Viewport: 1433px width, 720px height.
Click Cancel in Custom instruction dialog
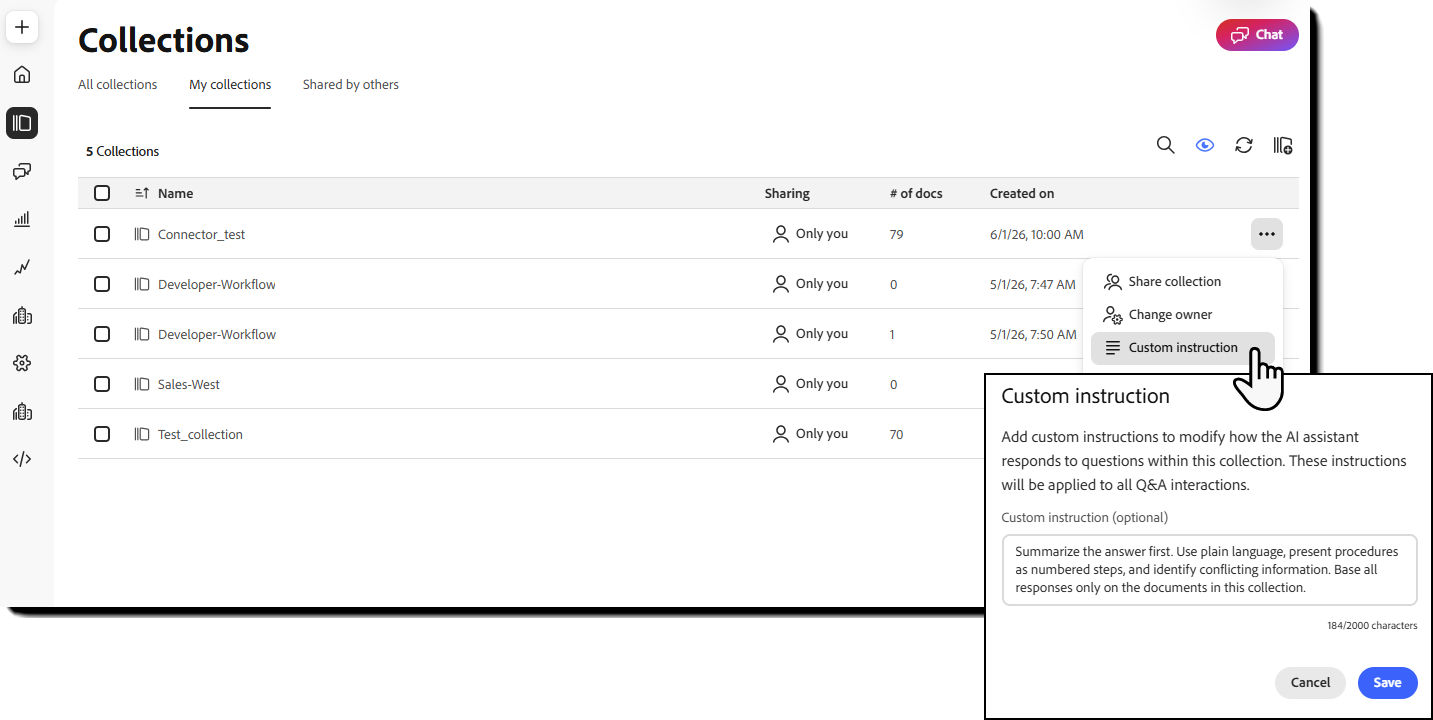(1310, 683)
